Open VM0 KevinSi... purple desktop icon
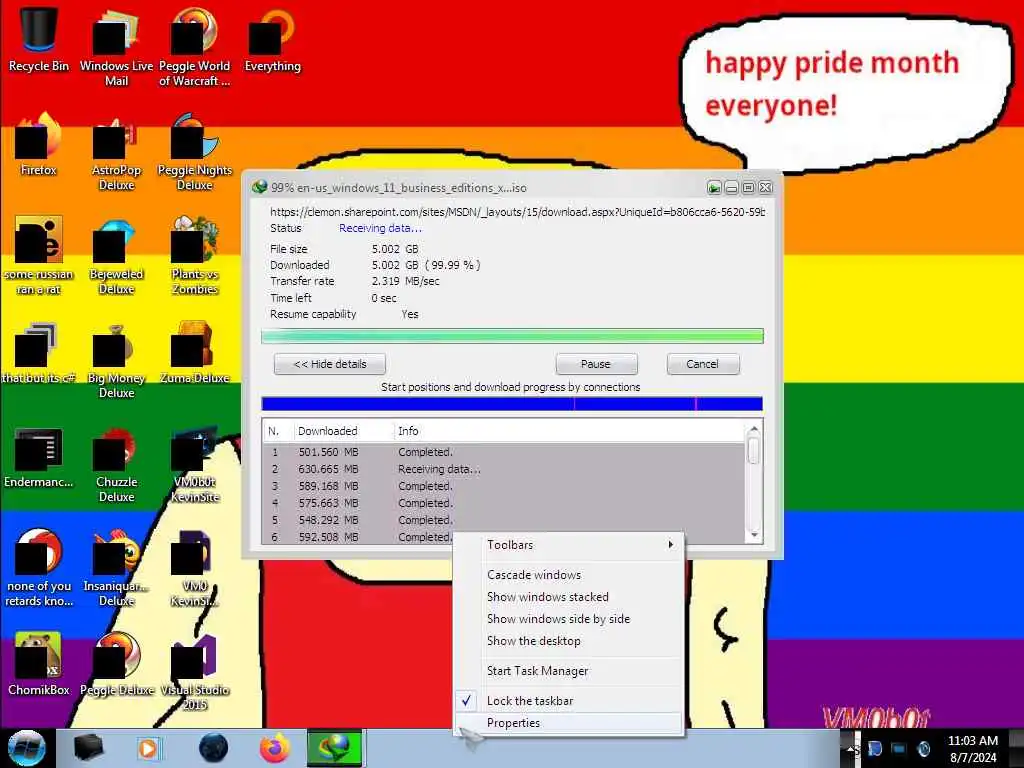This screenshot has width=1024, height=768. [x=194, y=568]
